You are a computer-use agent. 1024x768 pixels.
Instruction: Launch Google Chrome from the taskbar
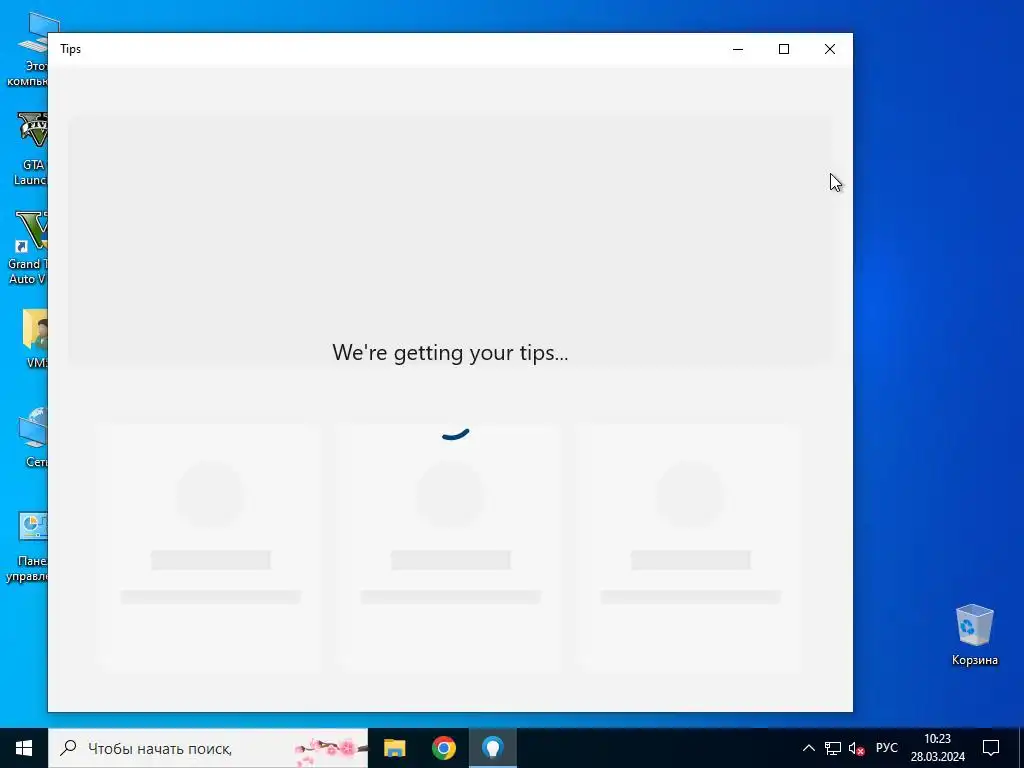click(x=443, y=748)
